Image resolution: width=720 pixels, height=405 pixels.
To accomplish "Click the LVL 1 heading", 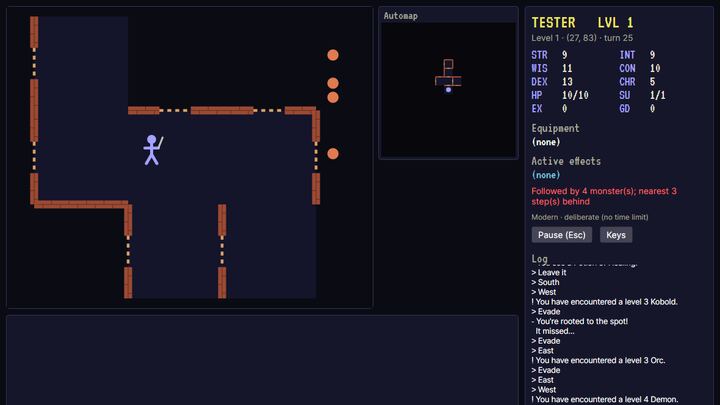I will 615,22.
